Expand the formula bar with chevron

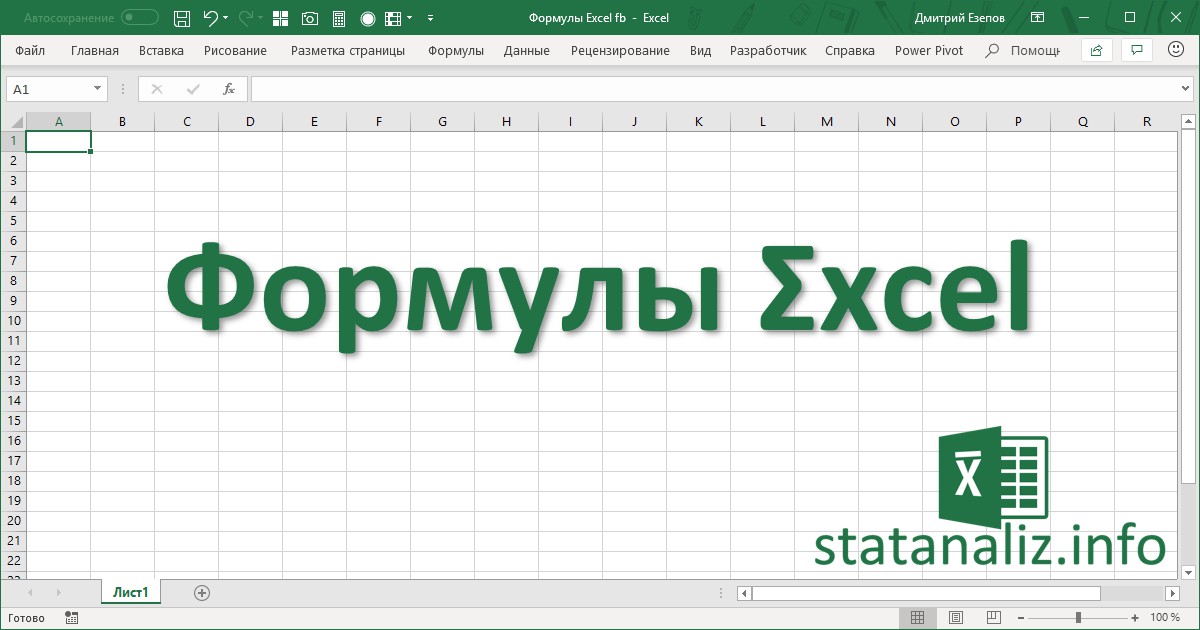[x=1186, y=89]
